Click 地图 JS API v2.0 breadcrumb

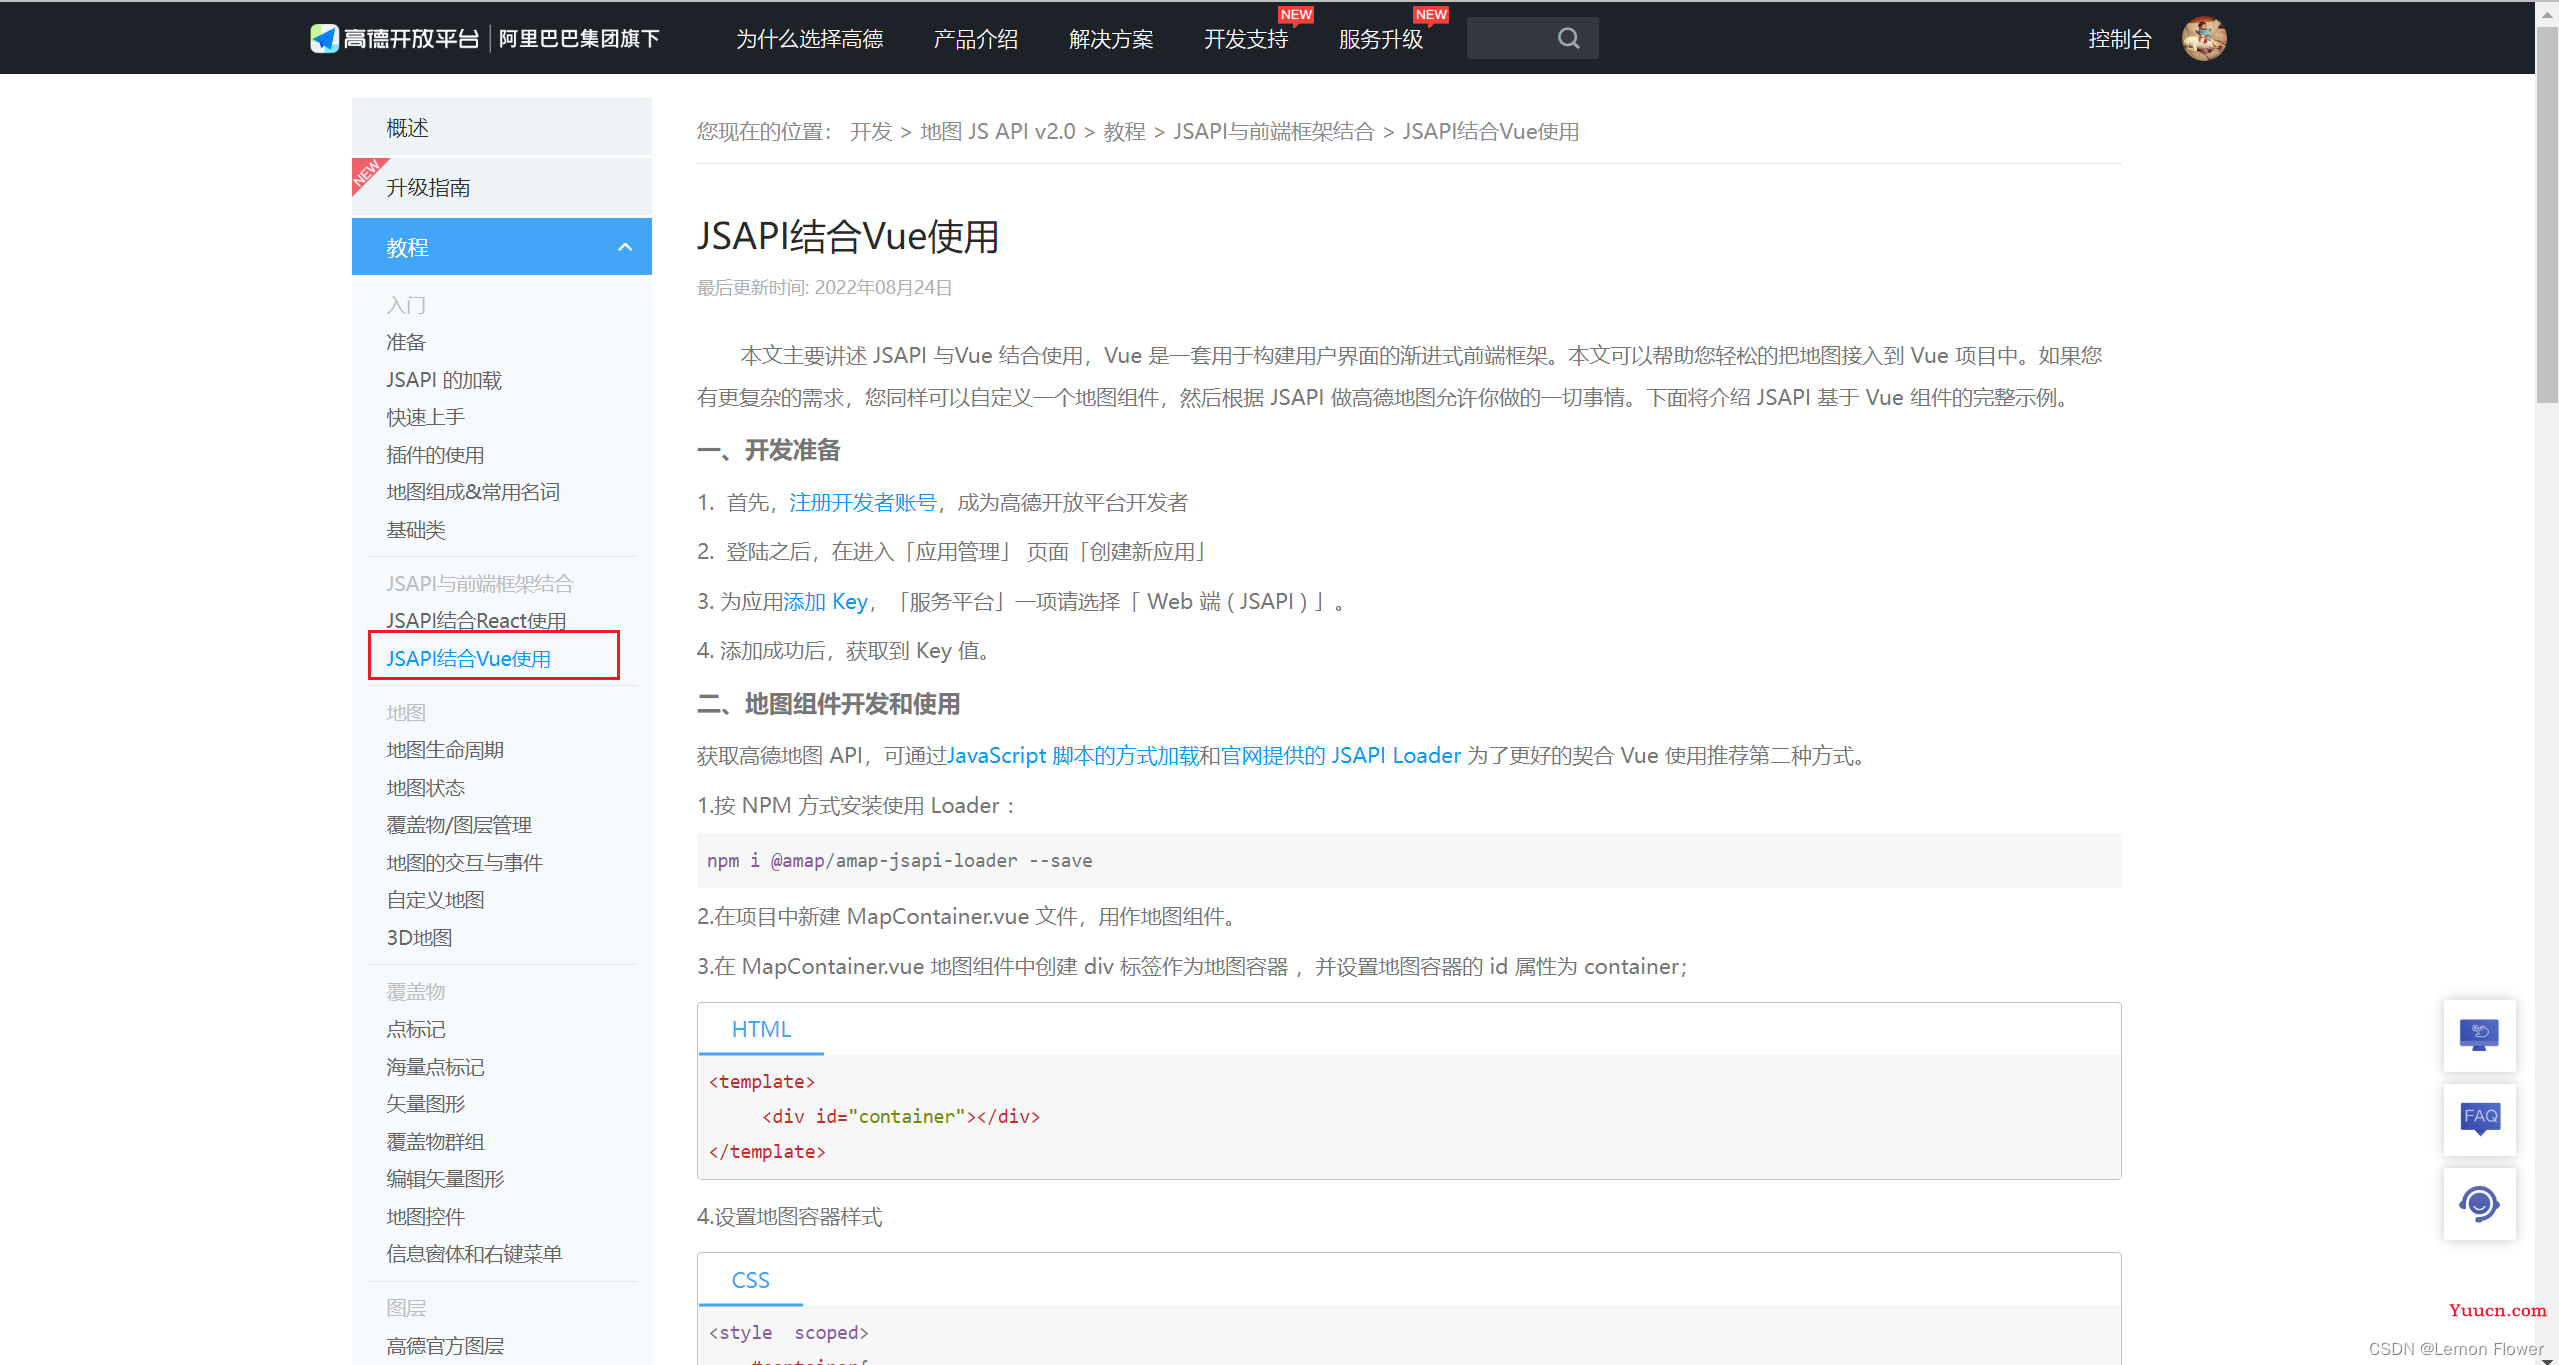coord(997,132)
